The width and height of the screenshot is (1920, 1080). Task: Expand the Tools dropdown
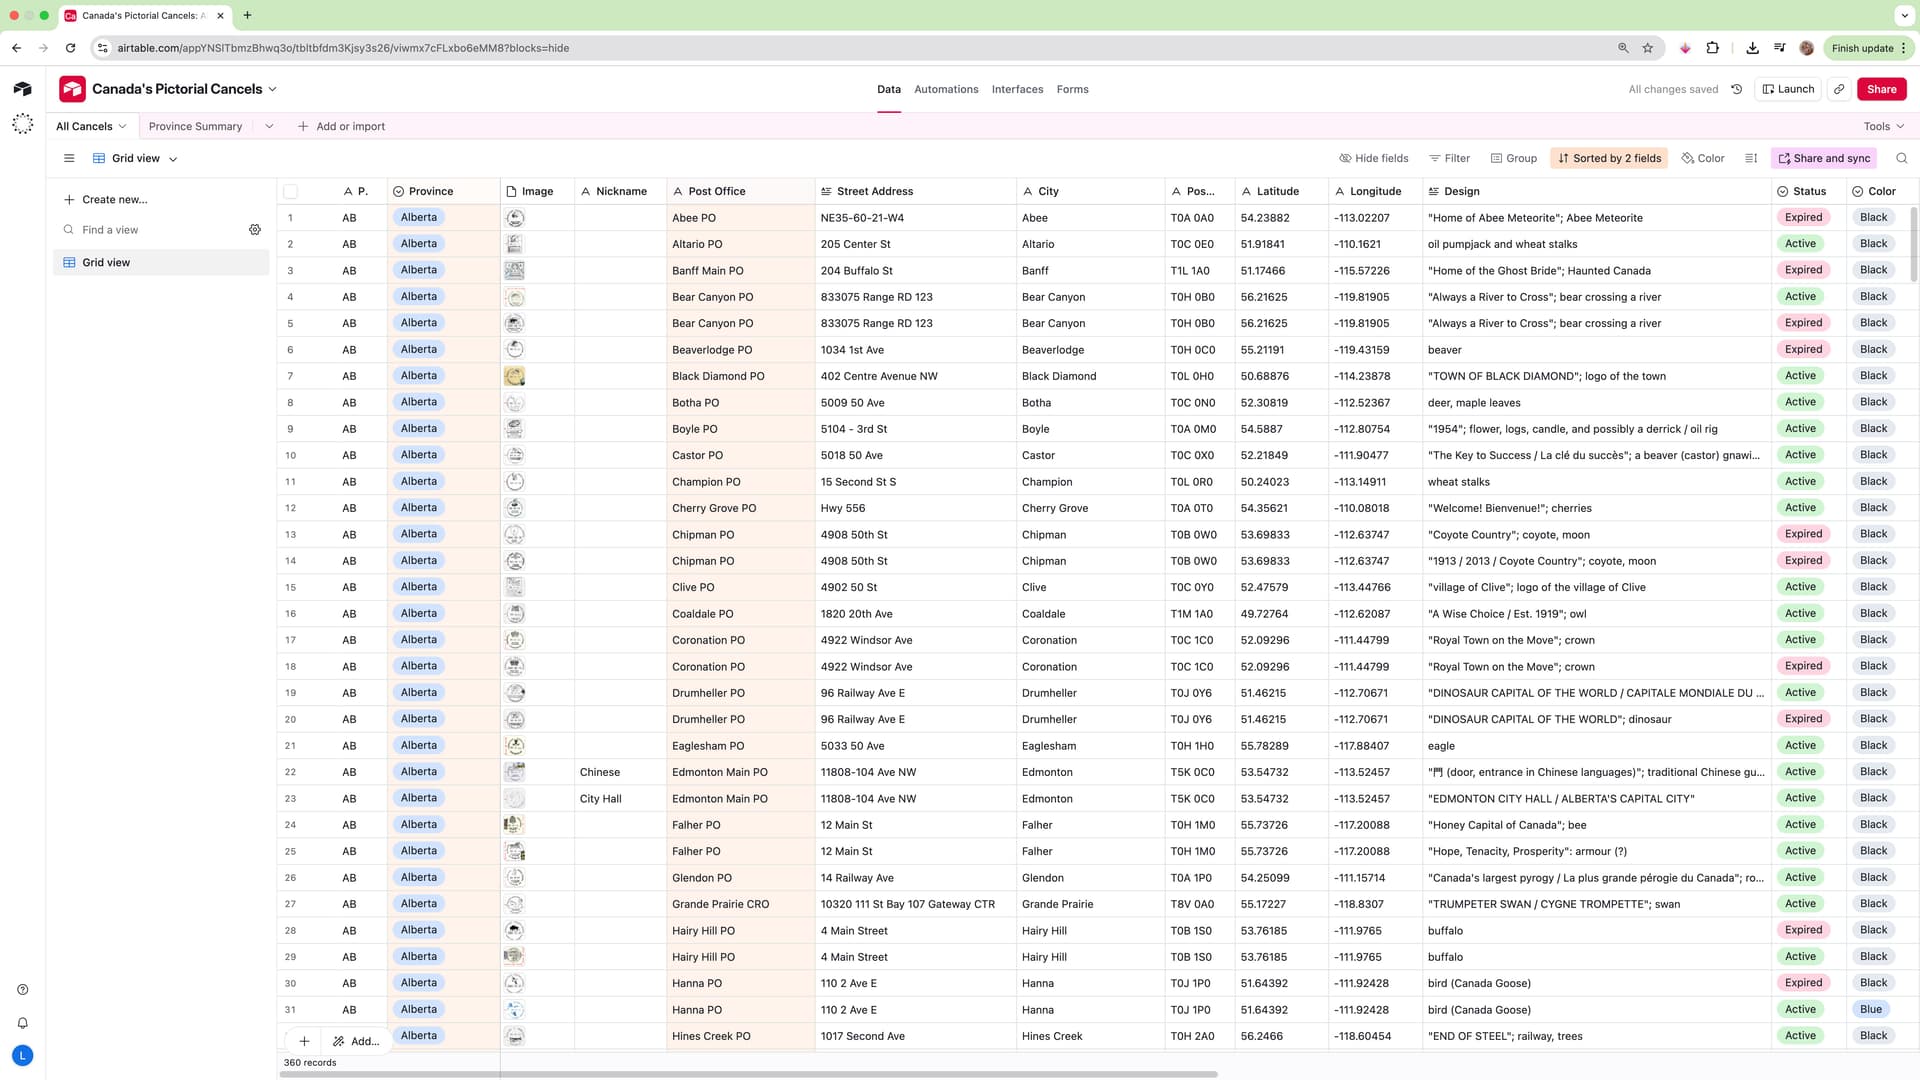(1883, 126)
